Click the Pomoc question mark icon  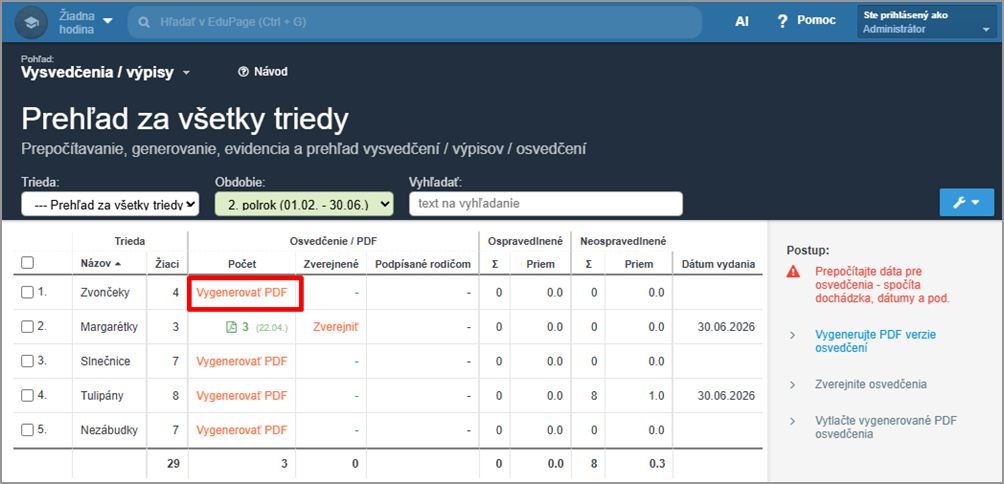click(782, 21)
